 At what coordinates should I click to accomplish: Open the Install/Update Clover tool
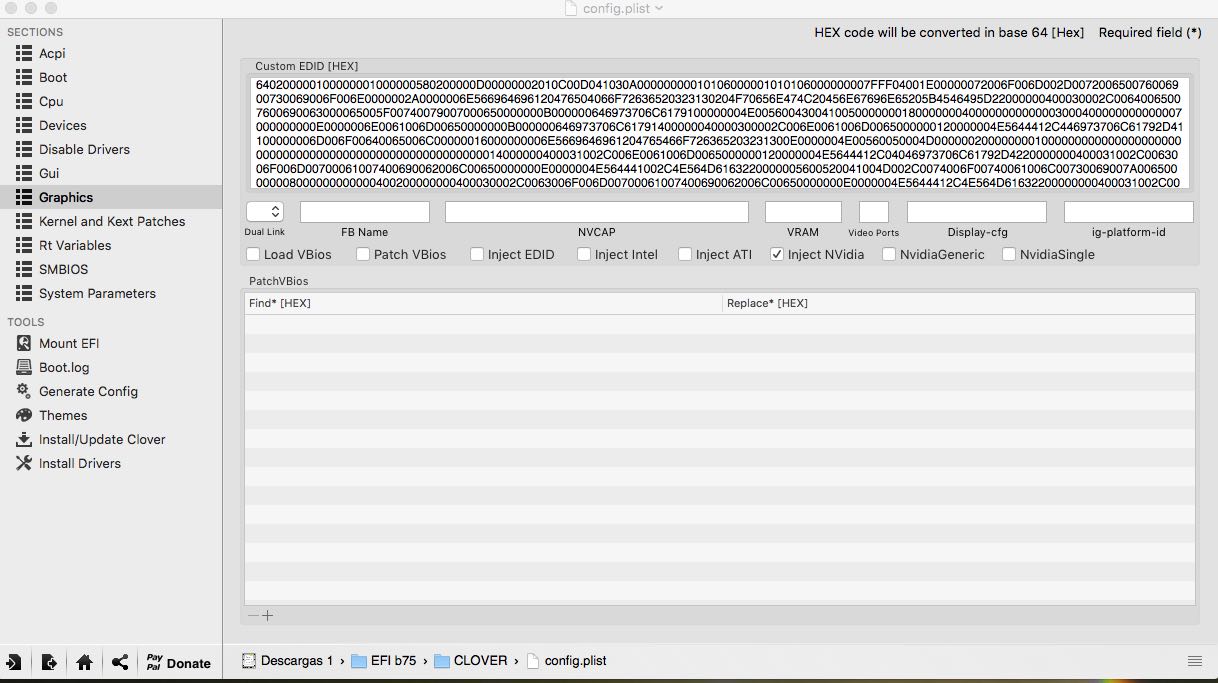[x=102, y=439]
